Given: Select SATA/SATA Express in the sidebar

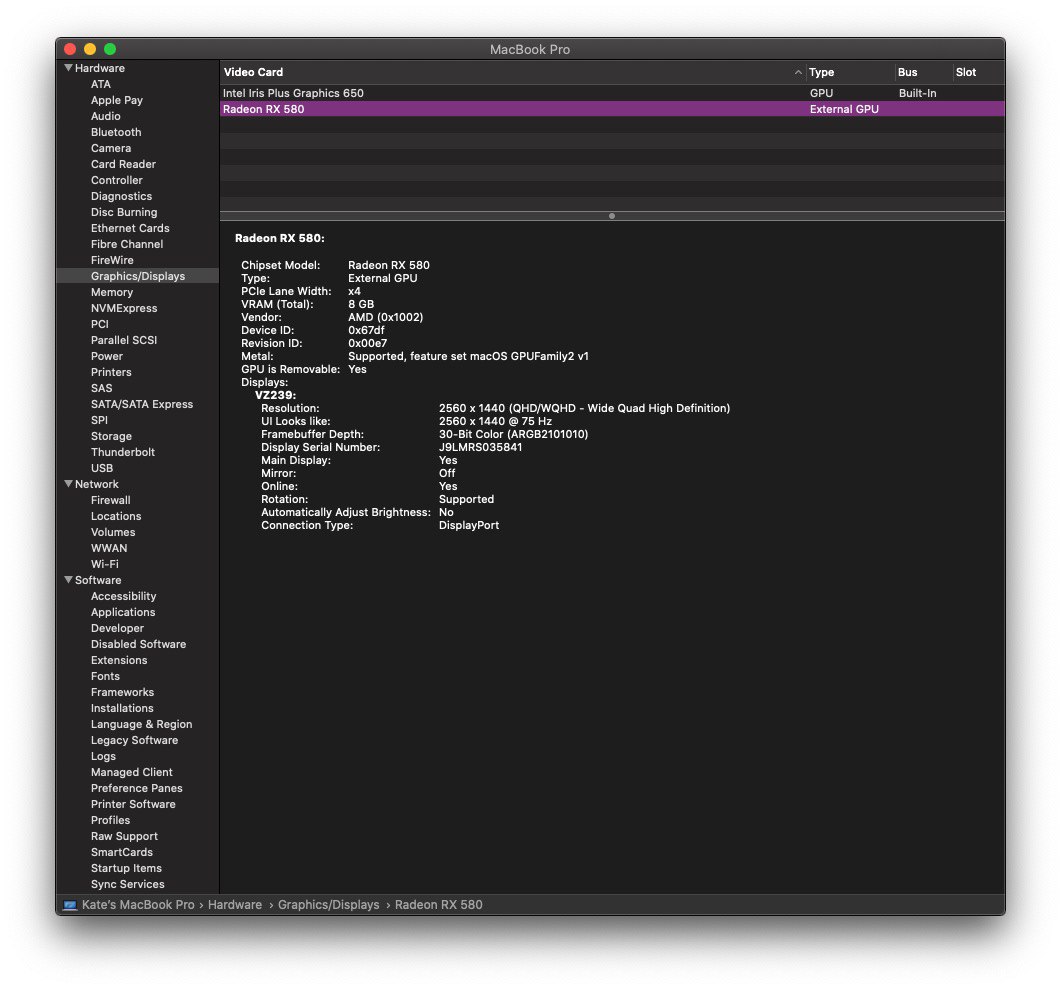Looking at the screenshot, I should 141,405.
